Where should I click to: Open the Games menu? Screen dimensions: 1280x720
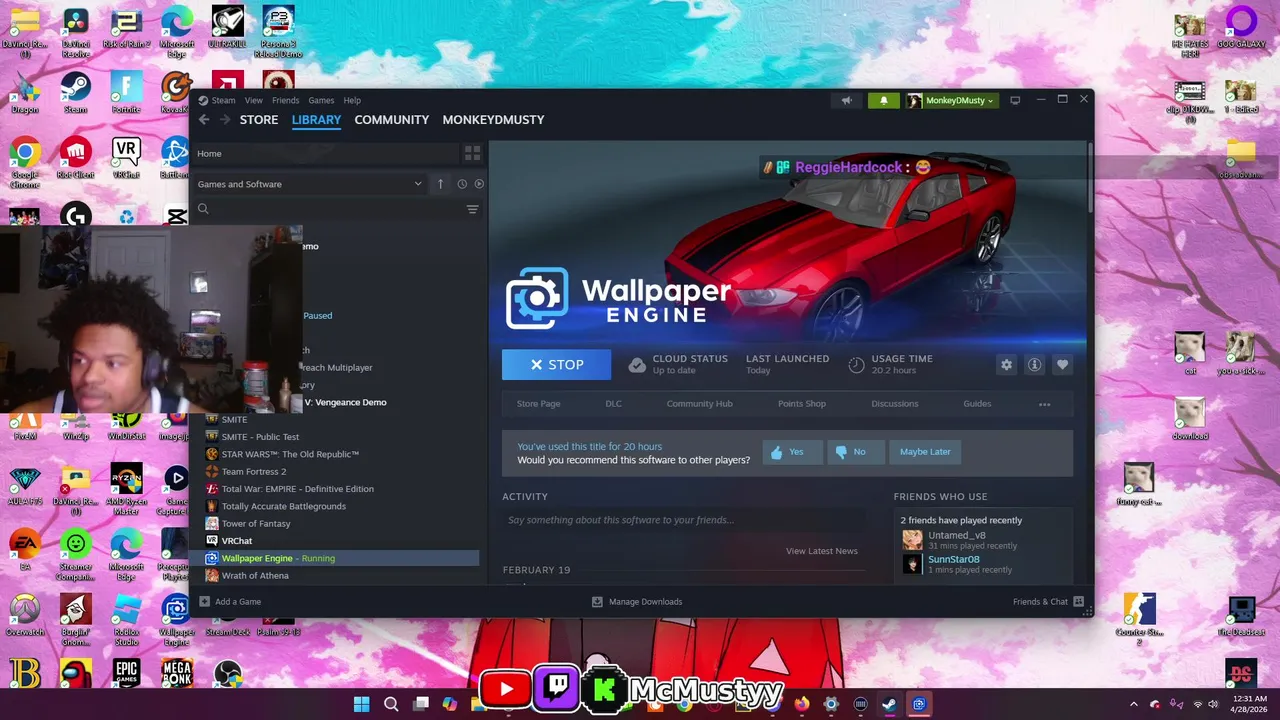click(321, 100)
